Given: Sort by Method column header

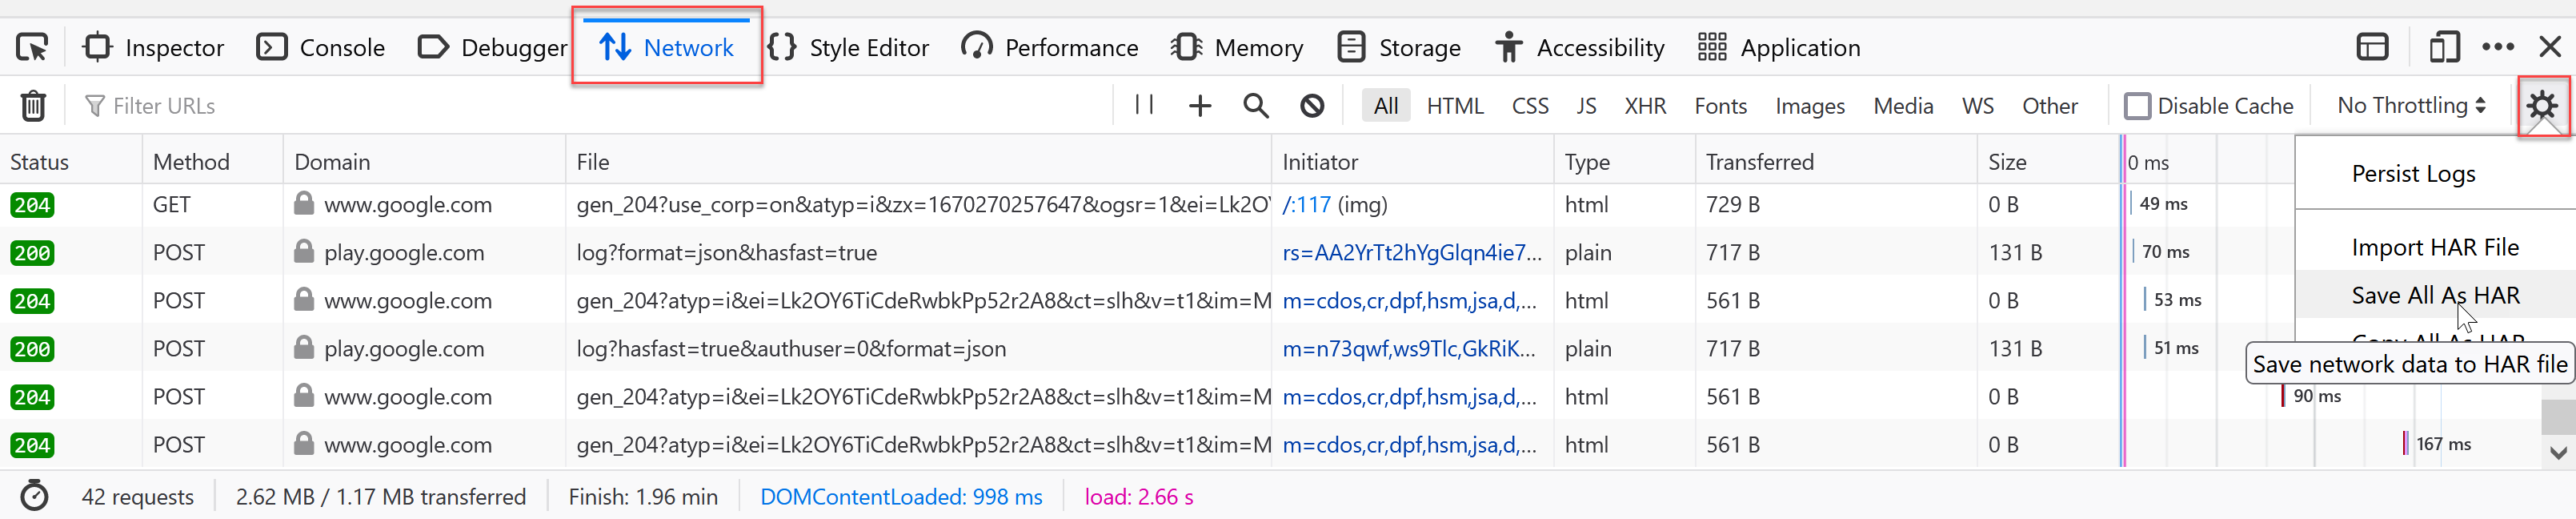Looking at the screenshot, I should click(212, 162).
